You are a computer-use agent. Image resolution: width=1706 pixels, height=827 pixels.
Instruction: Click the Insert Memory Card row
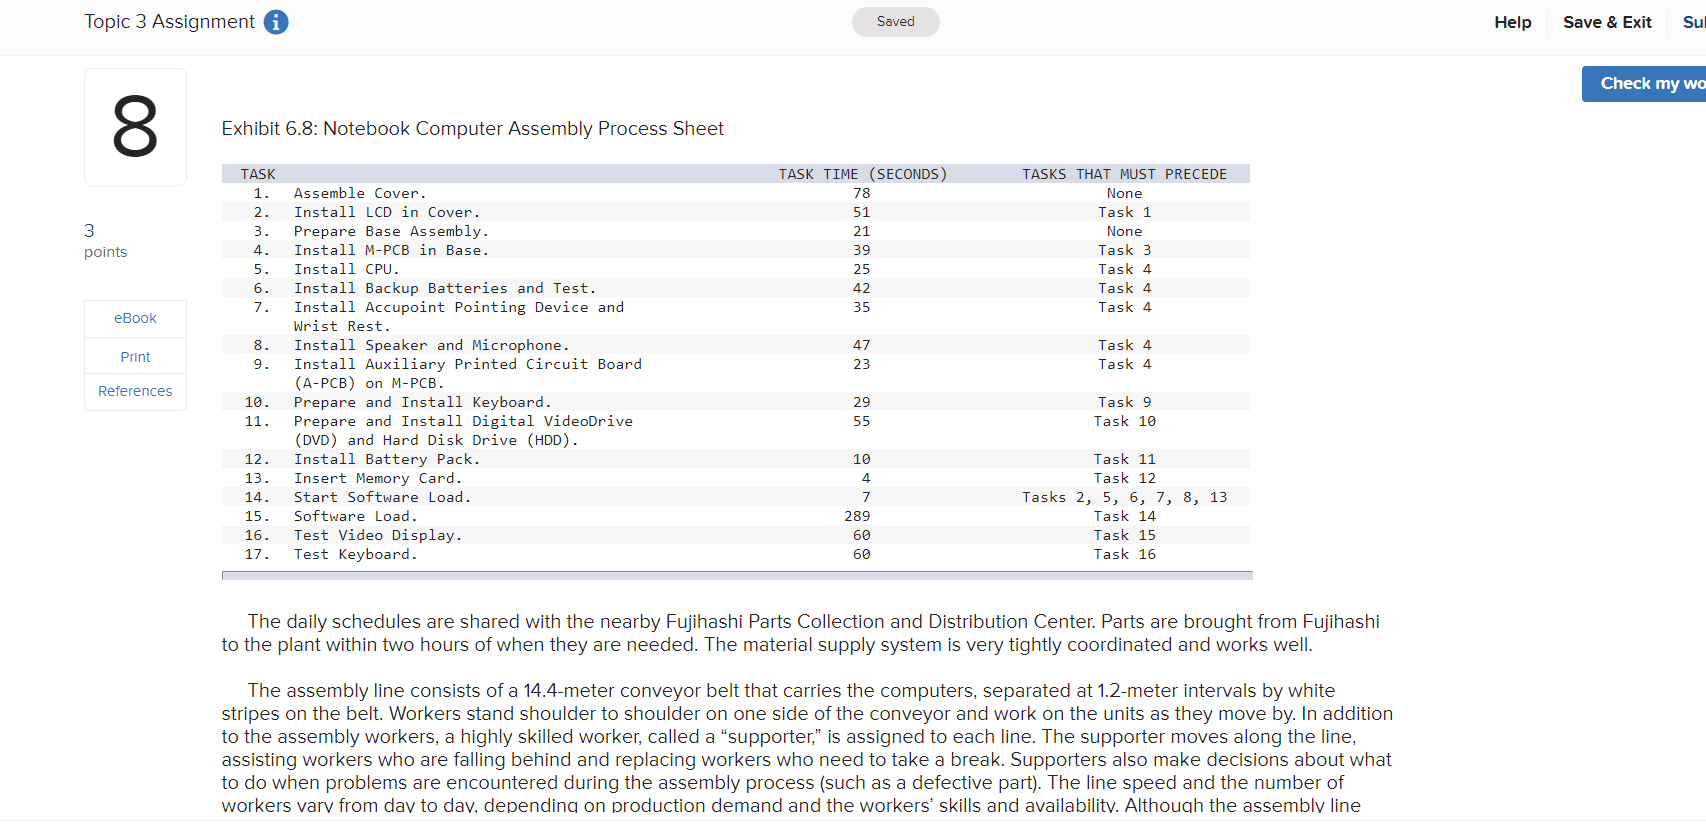[x=736, y=478]
